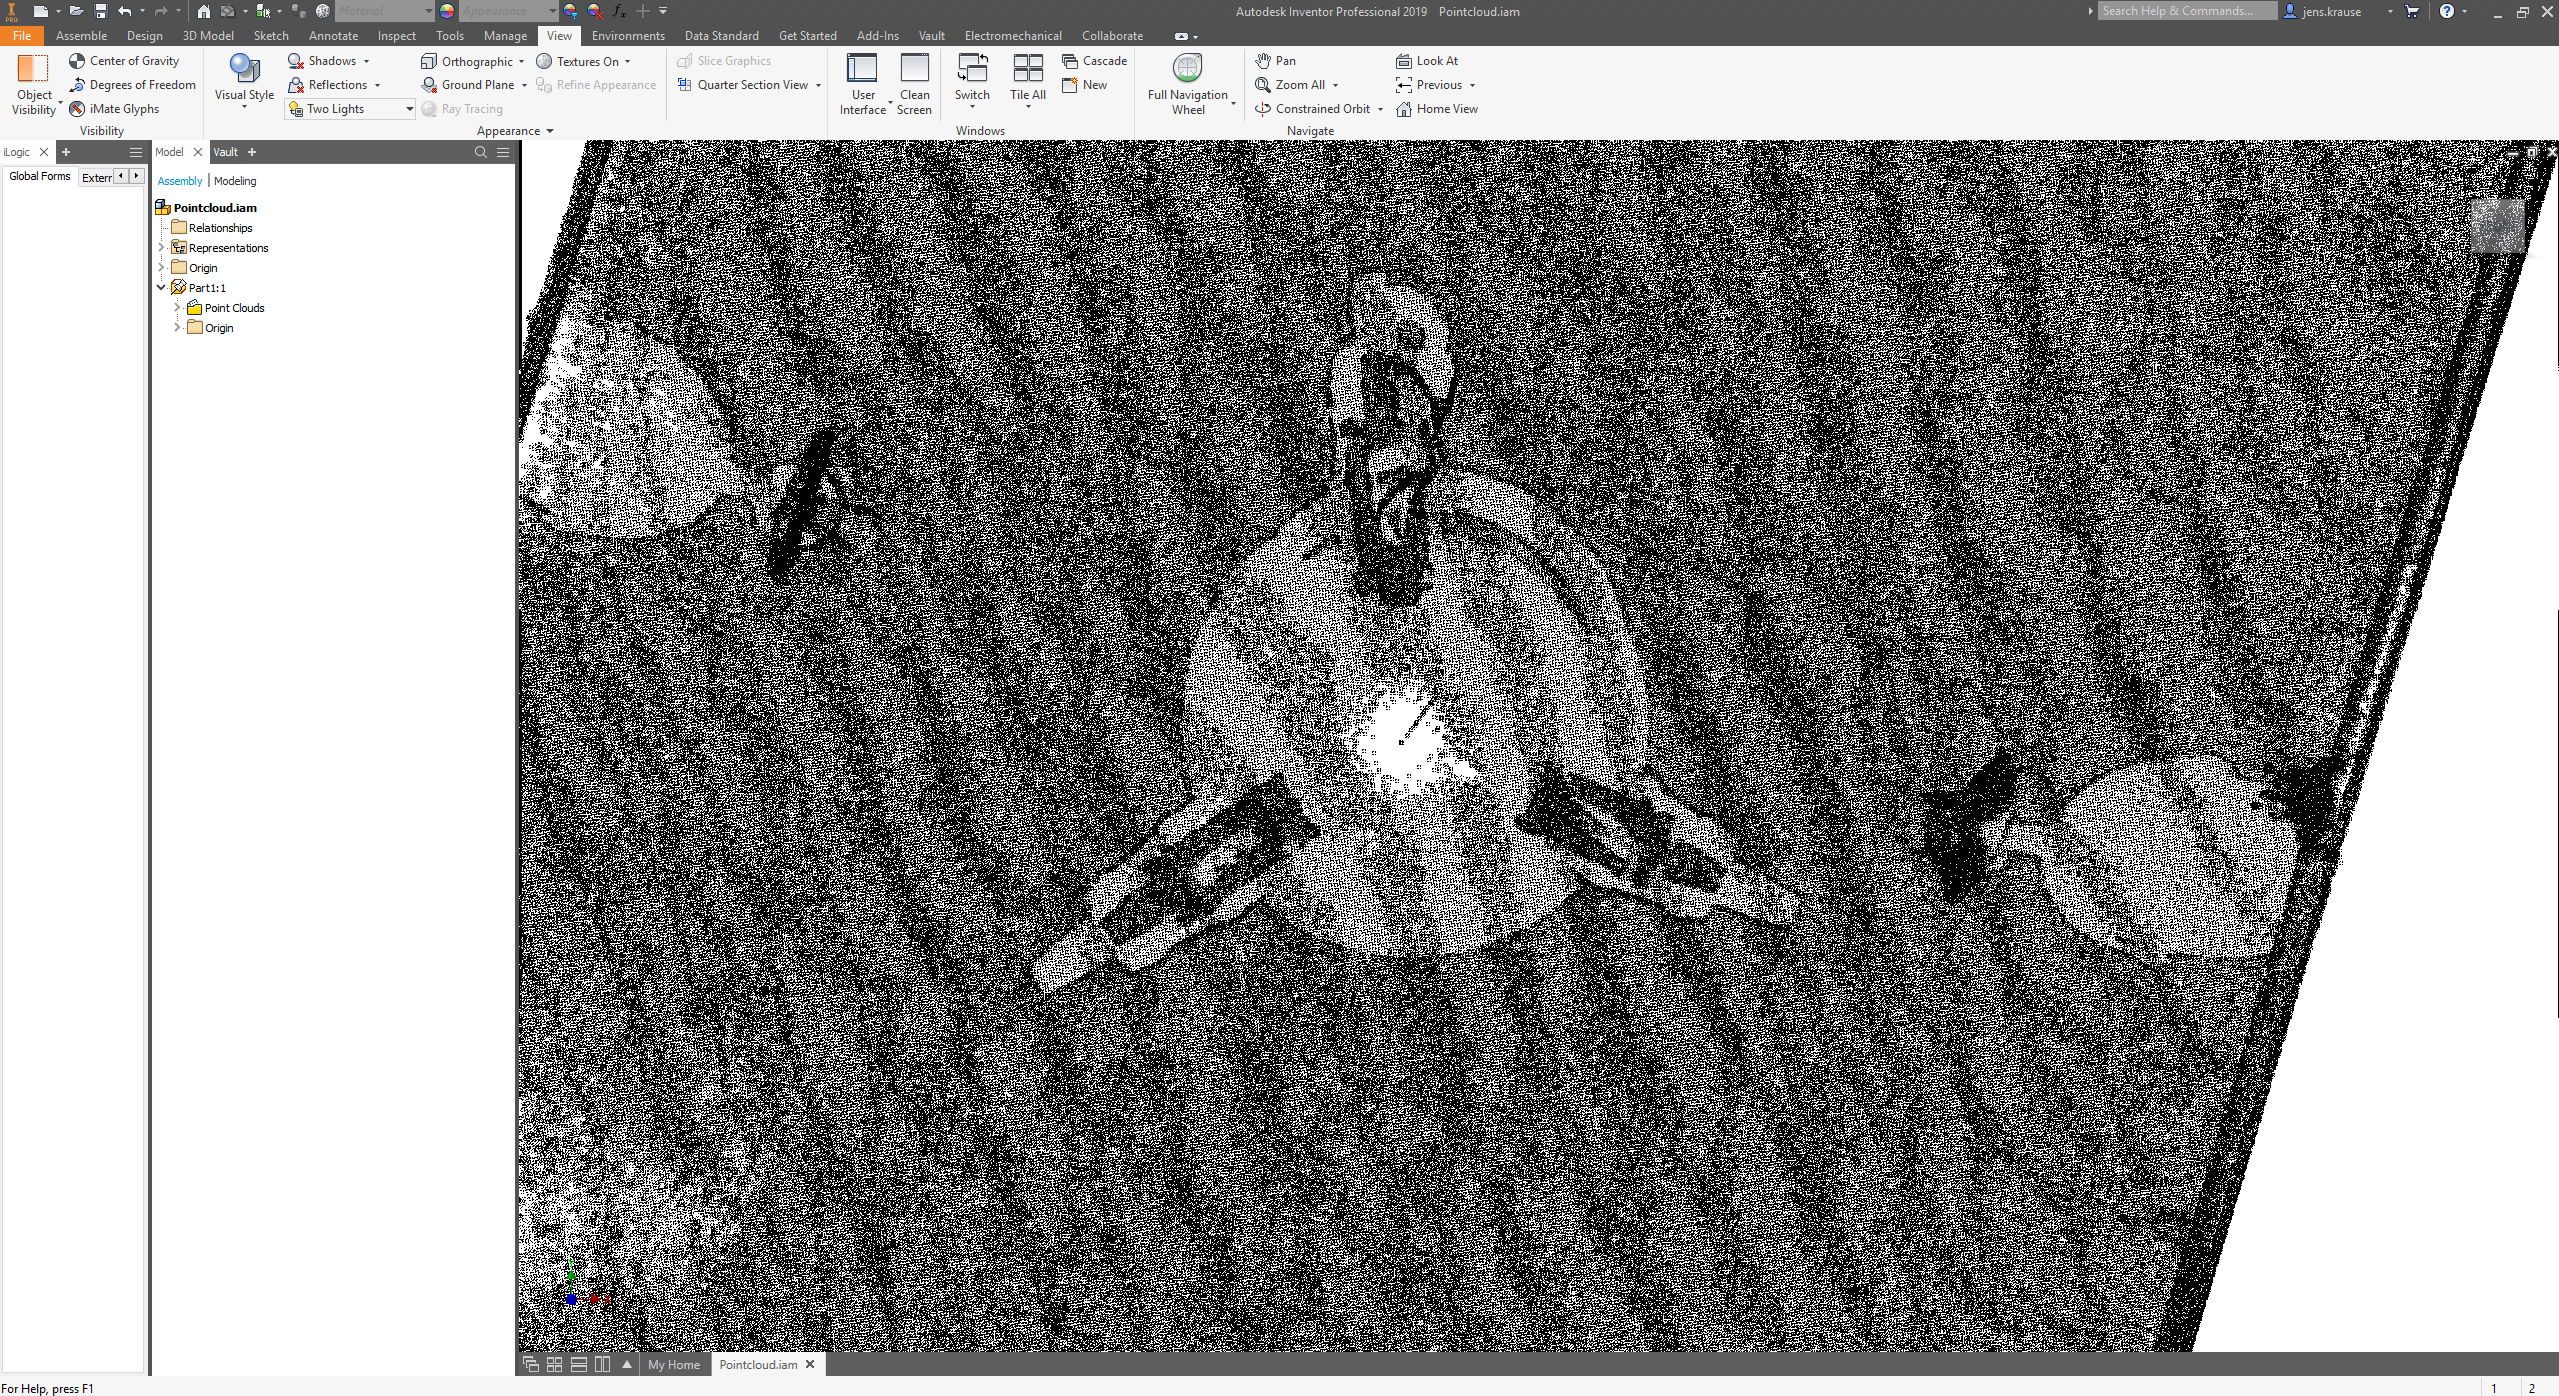Switch to the Assemble ribbon tab
This screenshot has width=2559, height=1396.
80,35
